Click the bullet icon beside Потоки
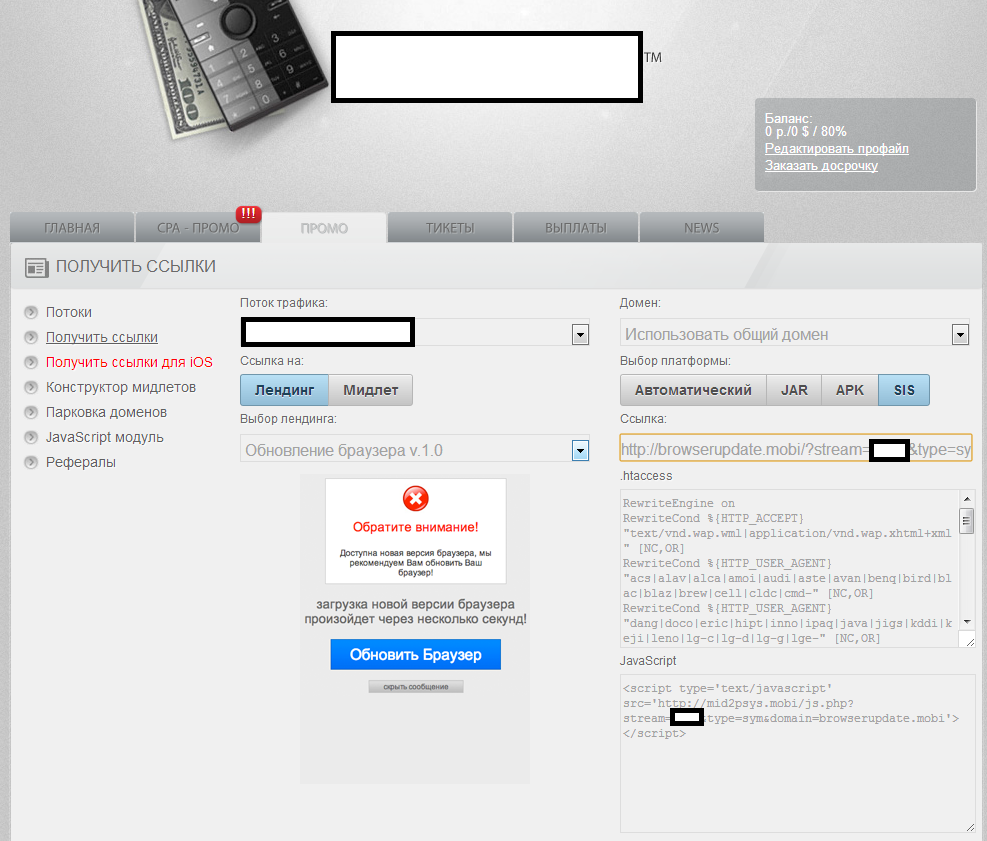This screenshot has width=987, height=841. pos(31,312)
